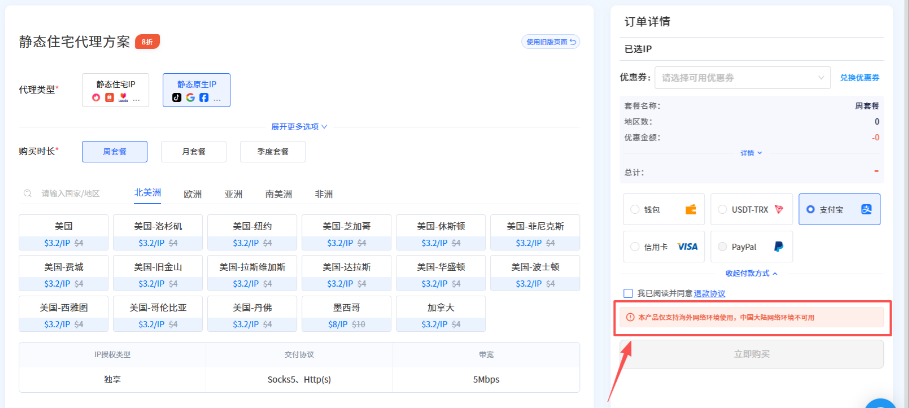The image size is (909, 408).
Task: Click the Socks5、Http(s) protocol value
Action: point(299,380)
